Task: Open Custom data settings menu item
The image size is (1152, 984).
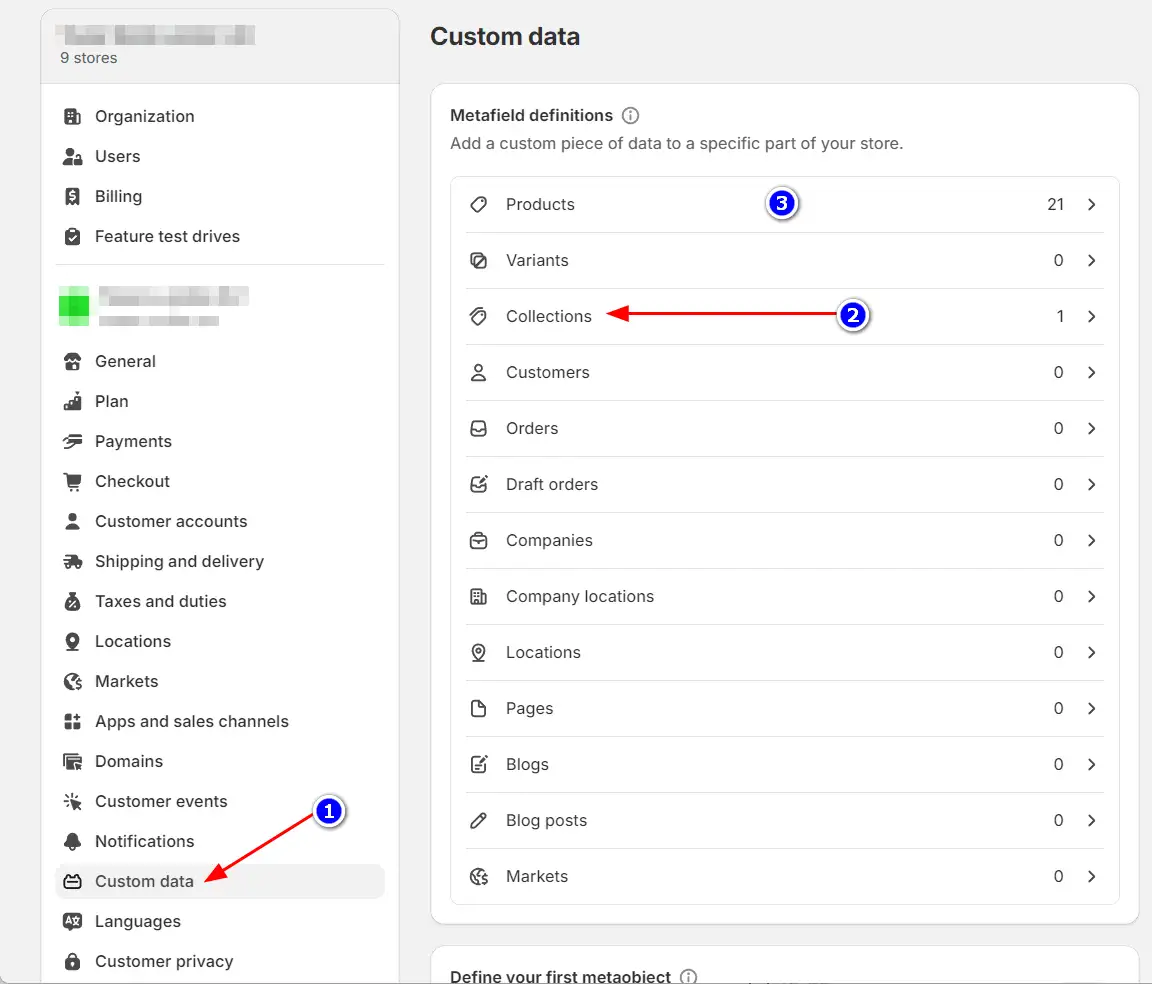Action: [144, 881]
